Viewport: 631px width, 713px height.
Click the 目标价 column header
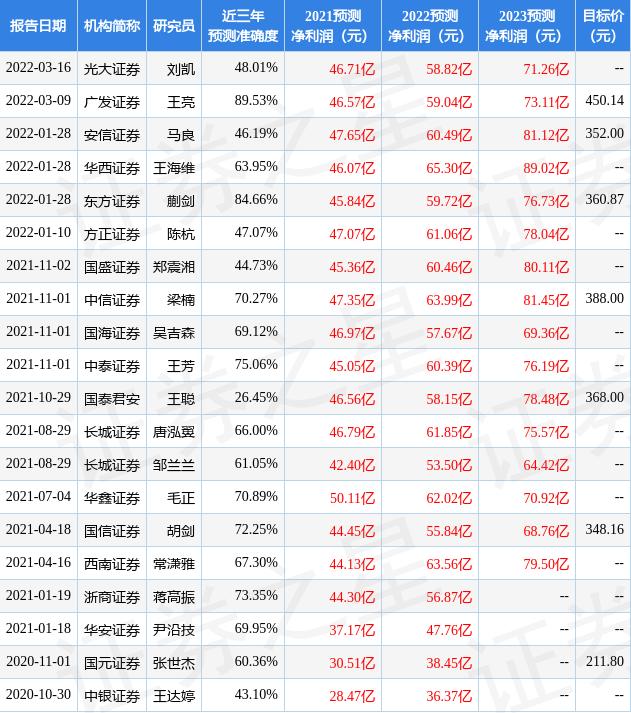(x=603, y=25)
